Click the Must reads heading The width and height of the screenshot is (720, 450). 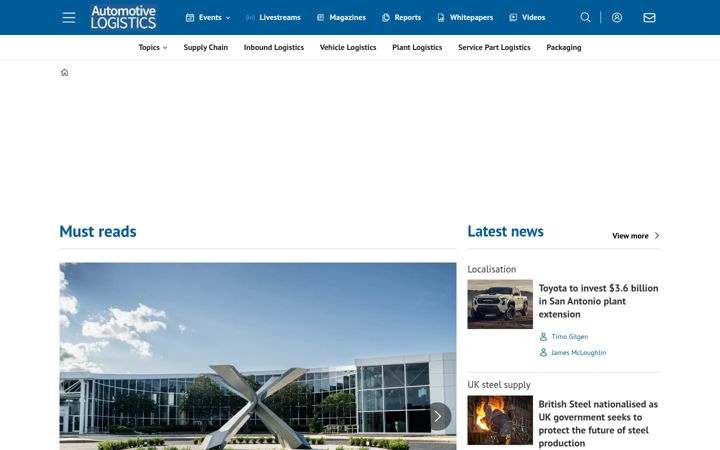tap(98, 231)
